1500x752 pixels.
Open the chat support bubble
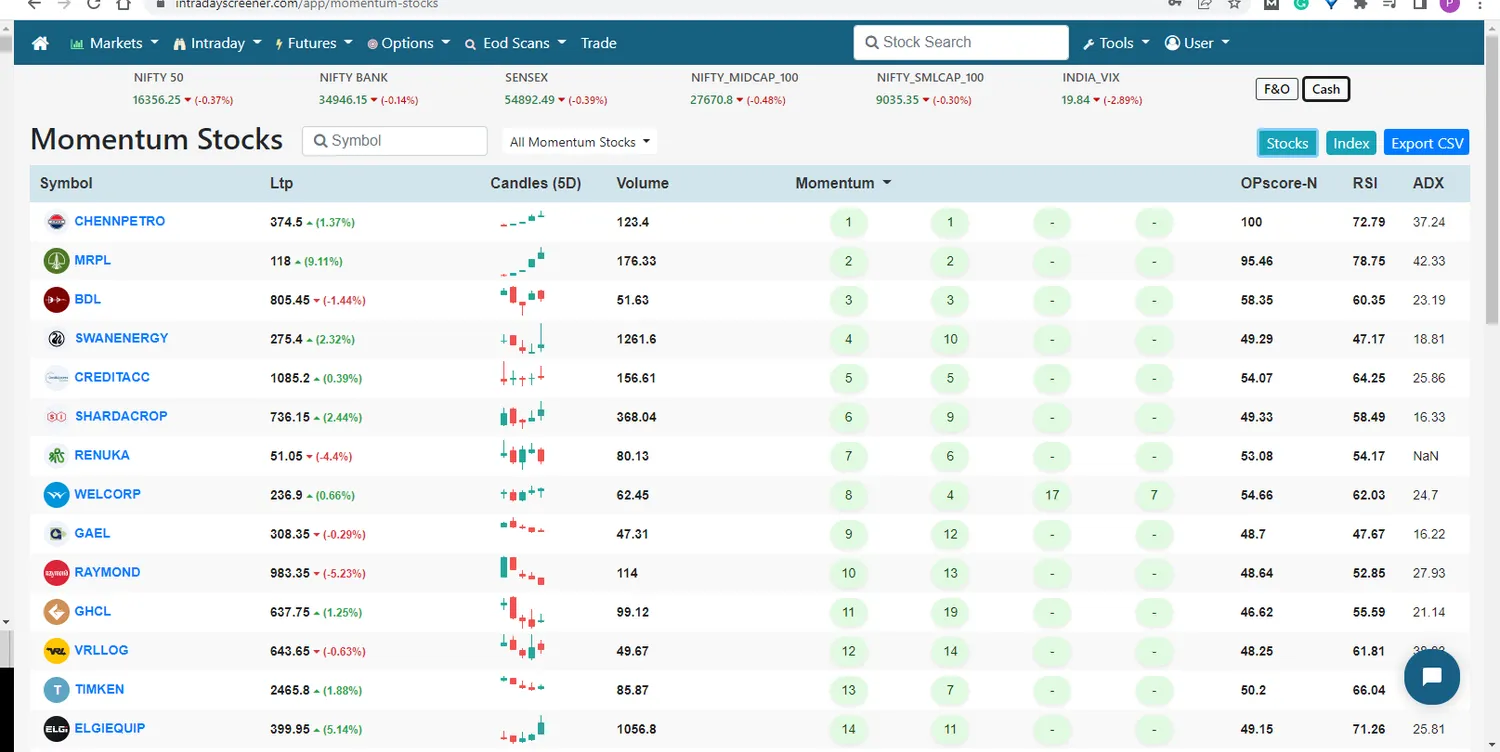1431,677
